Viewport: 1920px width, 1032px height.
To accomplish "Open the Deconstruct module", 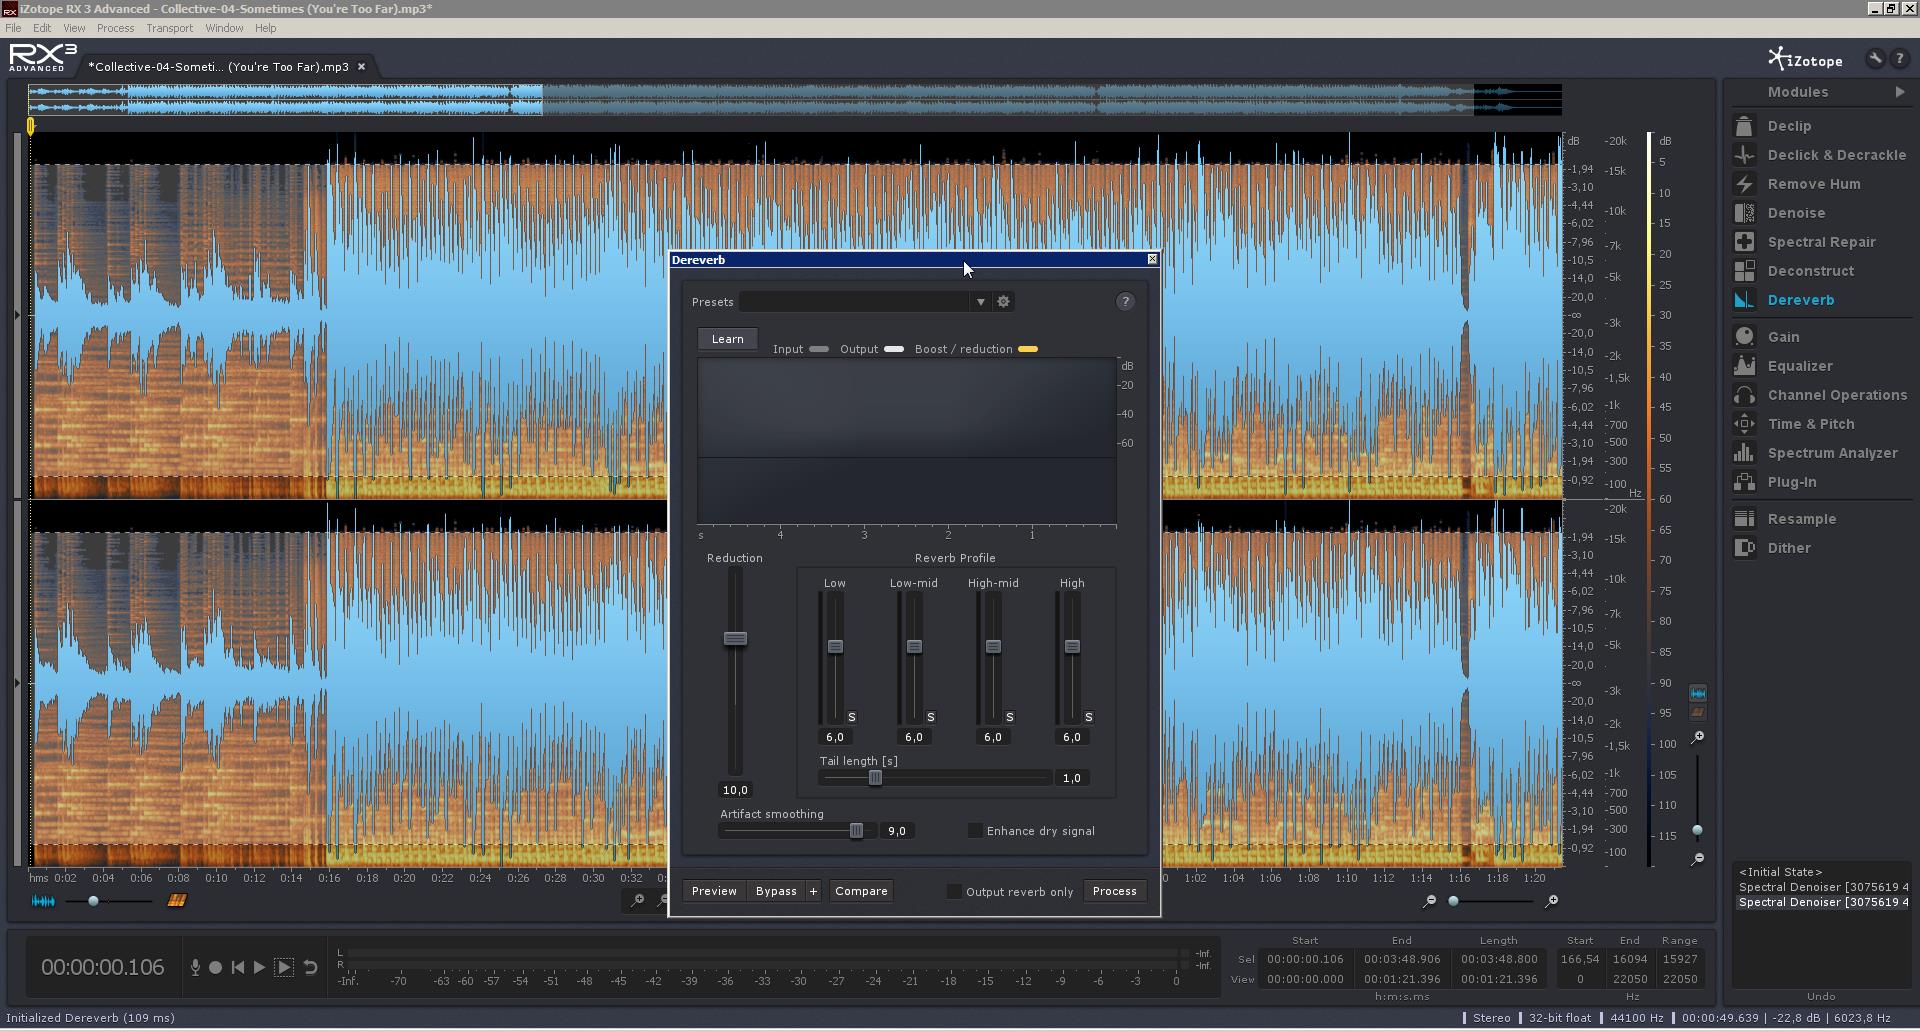I will point(1809,271).
